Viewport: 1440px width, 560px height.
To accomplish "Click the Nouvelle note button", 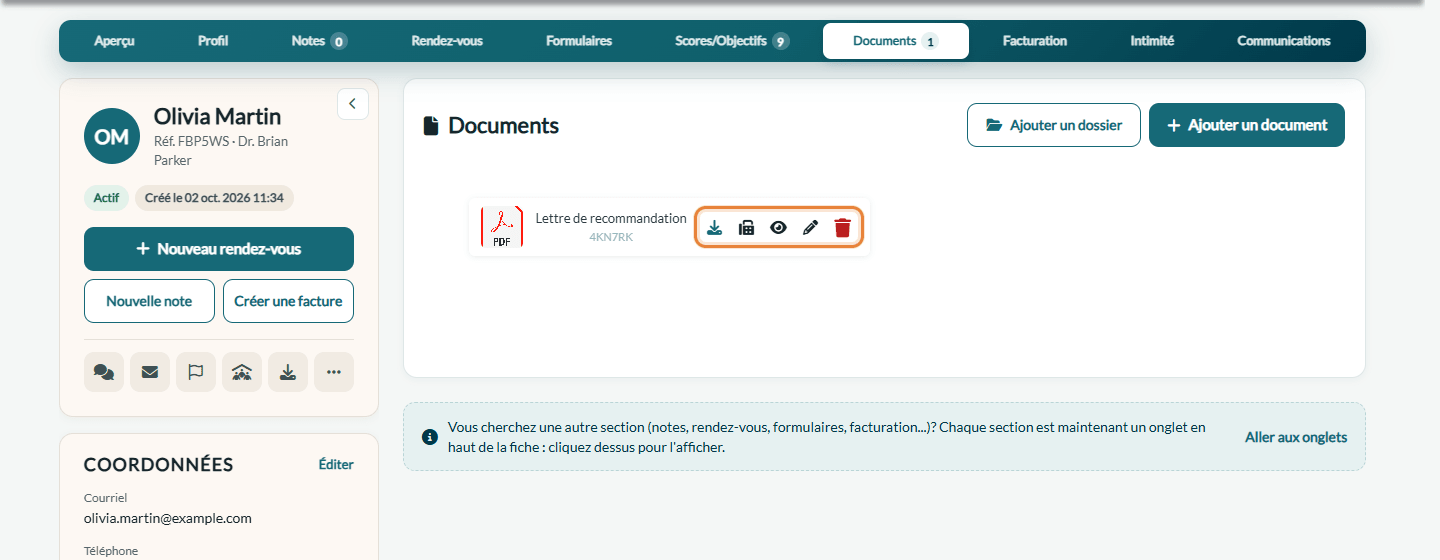I will tap(149, 301).
